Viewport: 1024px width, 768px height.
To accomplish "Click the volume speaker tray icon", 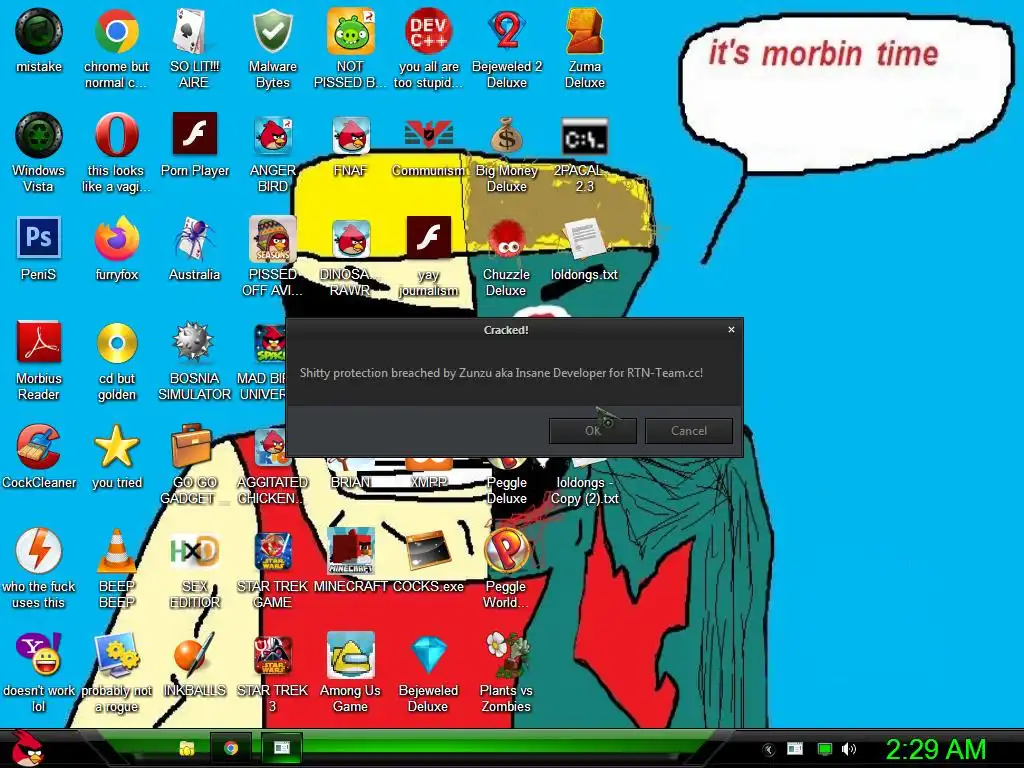I will (849, 749).
